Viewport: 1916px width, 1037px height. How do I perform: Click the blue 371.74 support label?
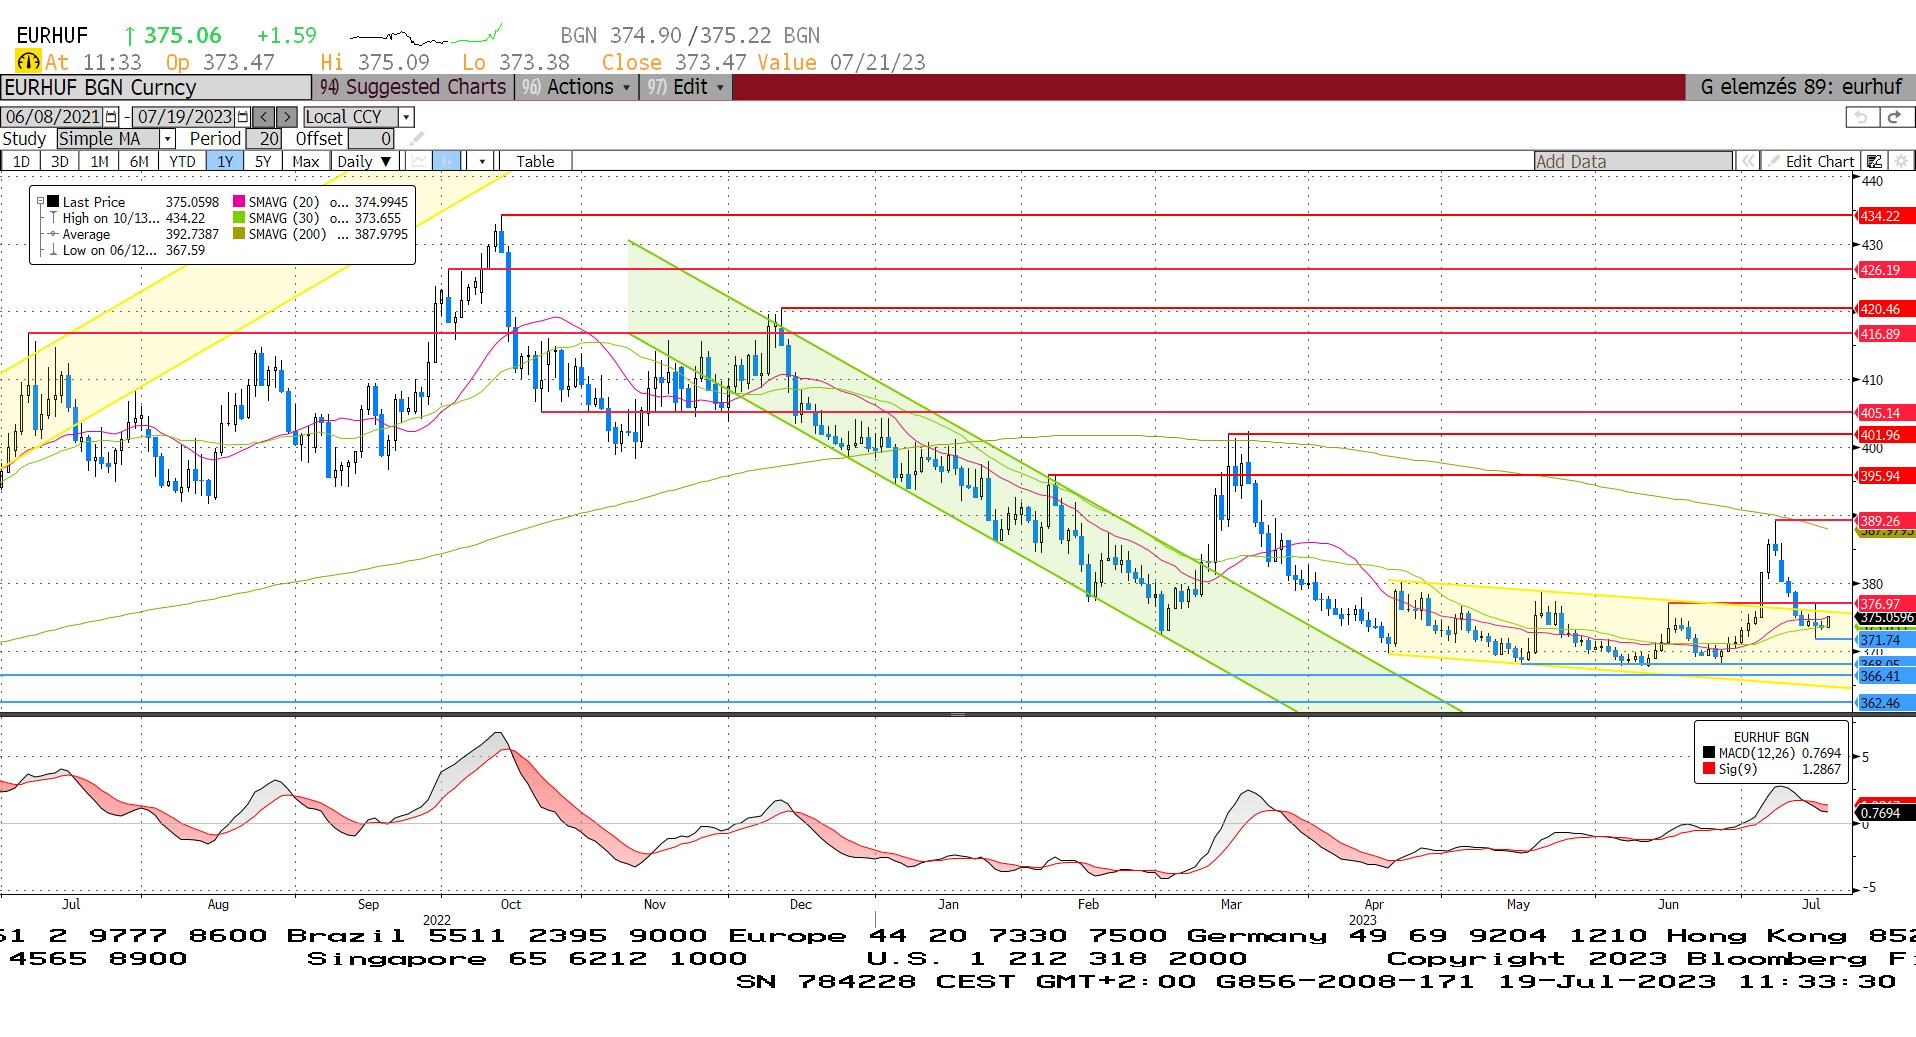[x=1885, y=640]
